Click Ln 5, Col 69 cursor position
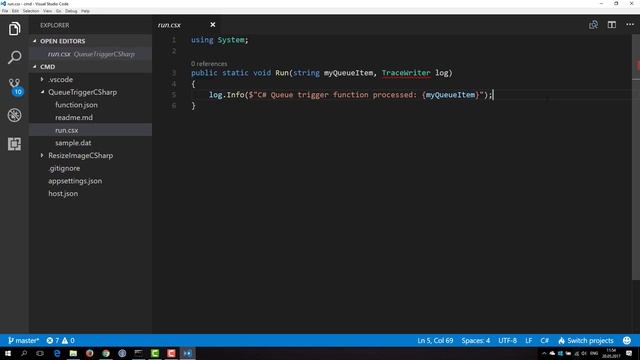 click(435, 340)
